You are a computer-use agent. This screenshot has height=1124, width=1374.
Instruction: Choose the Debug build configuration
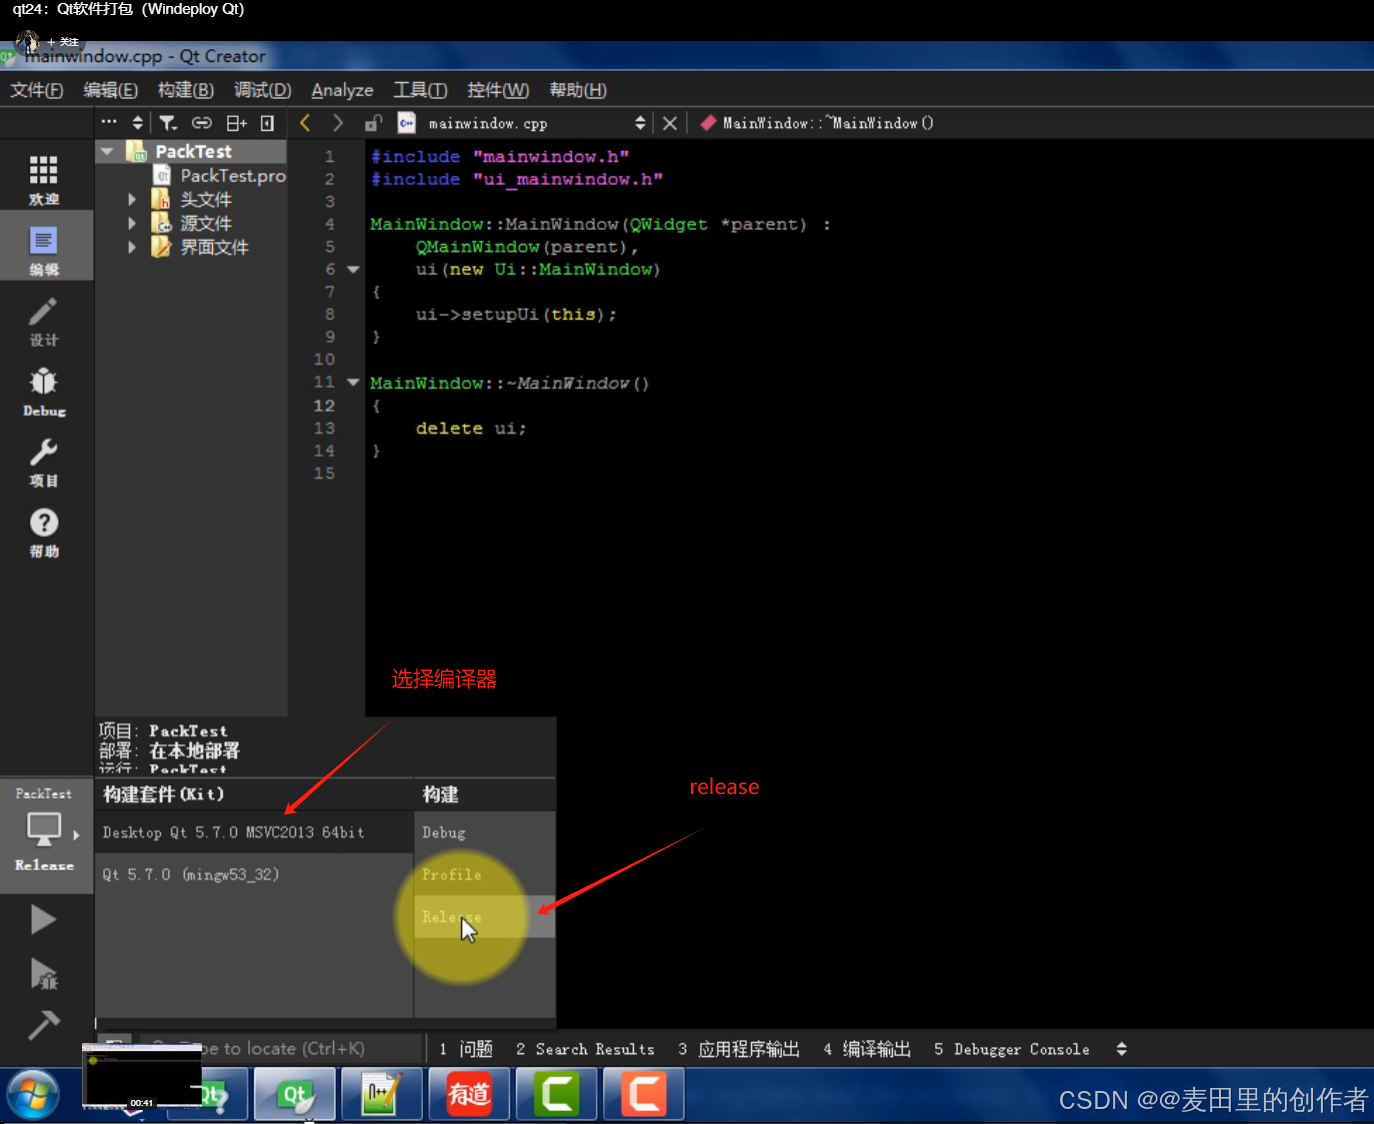coord(485,832)
